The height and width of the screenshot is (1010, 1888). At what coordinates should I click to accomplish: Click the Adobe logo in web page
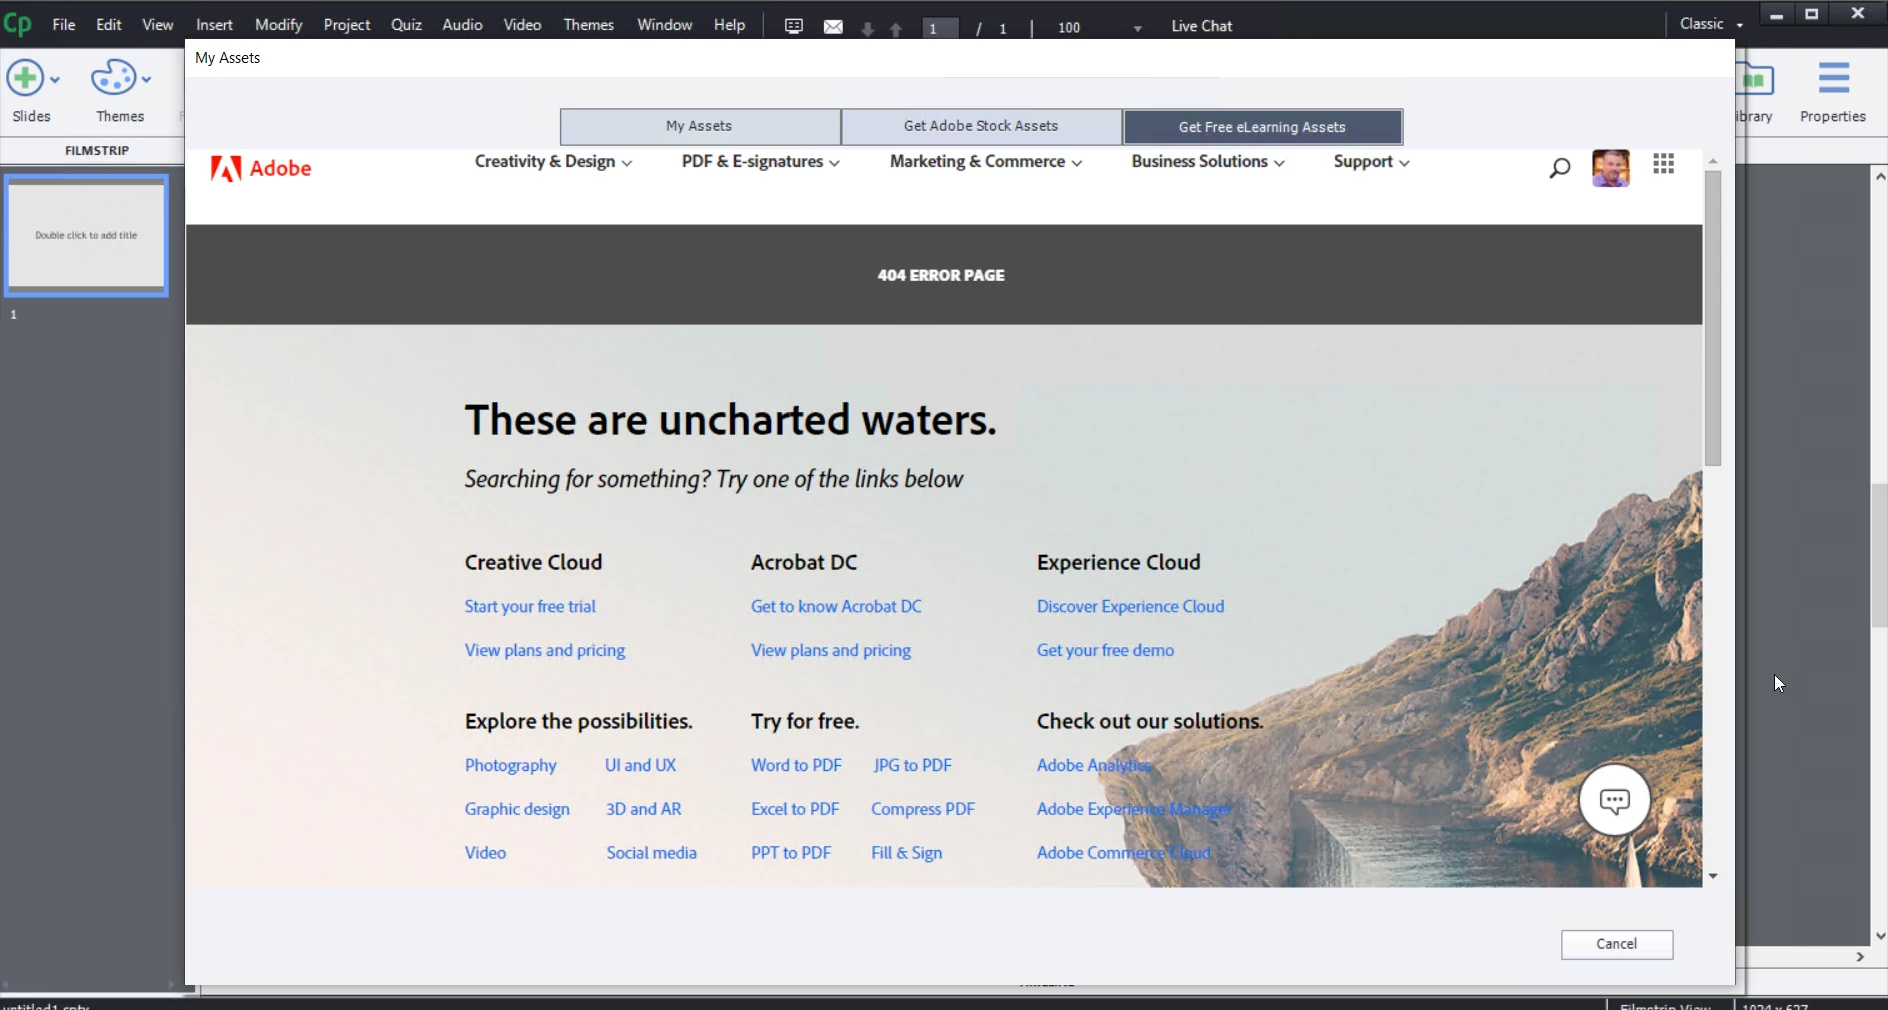point(261,168)
